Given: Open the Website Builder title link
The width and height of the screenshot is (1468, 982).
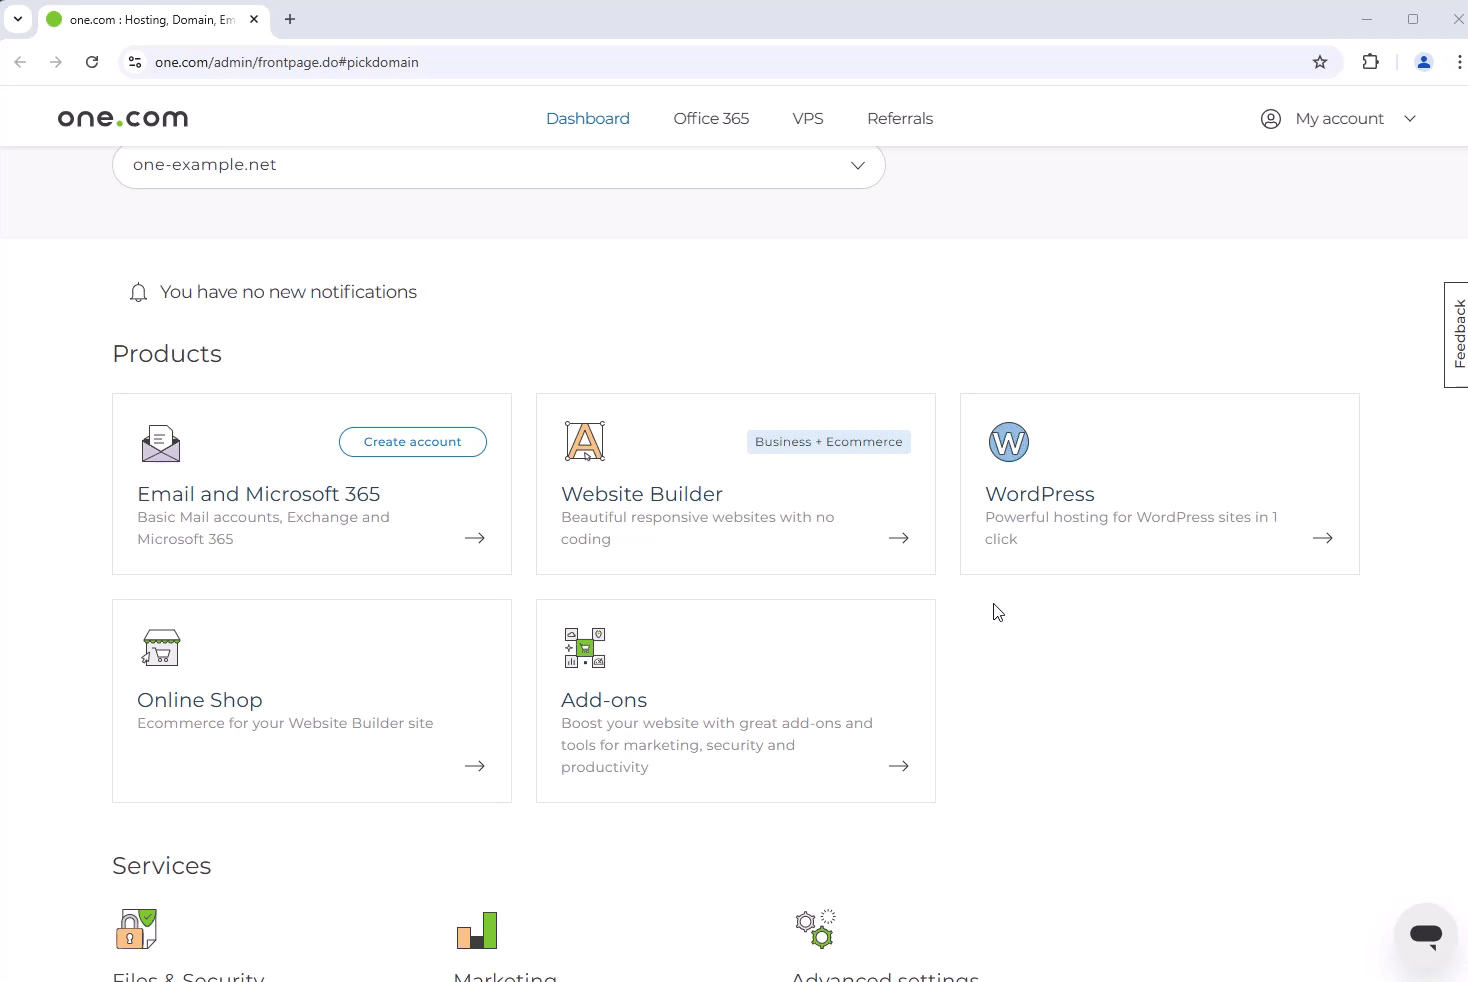Looking at the screenshot, I should coord(642,494).
